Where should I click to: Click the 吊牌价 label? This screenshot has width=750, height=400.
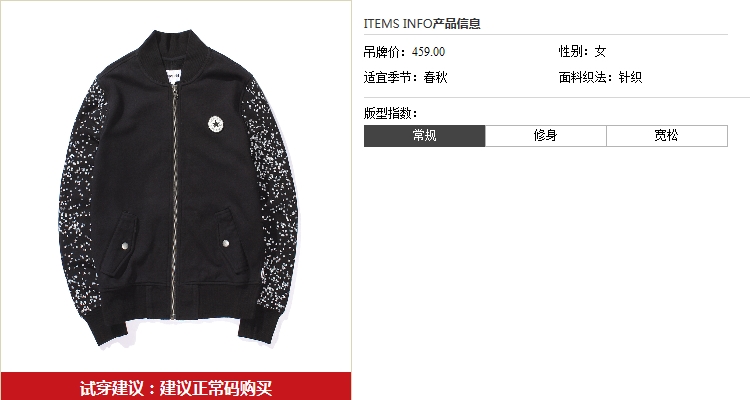click(385, 52)
